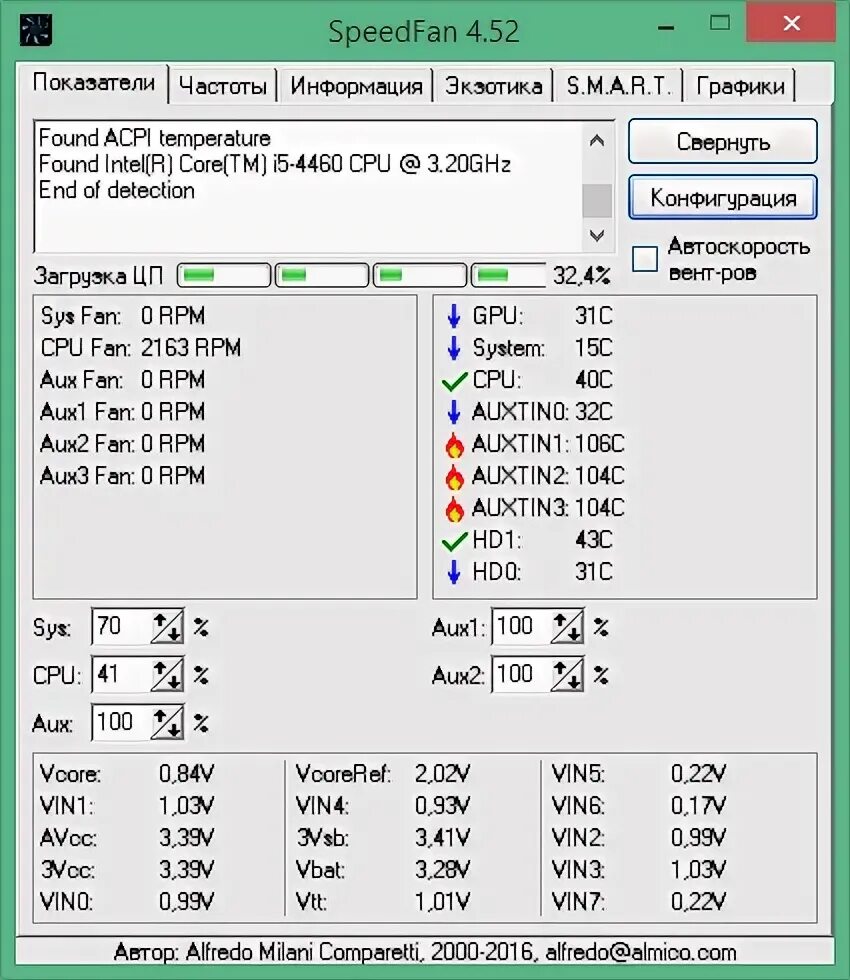Viewport: 850px width, 980px height.
Task: Click the 'Found ACPI temperature' log line
Action: tap(154, 138)
